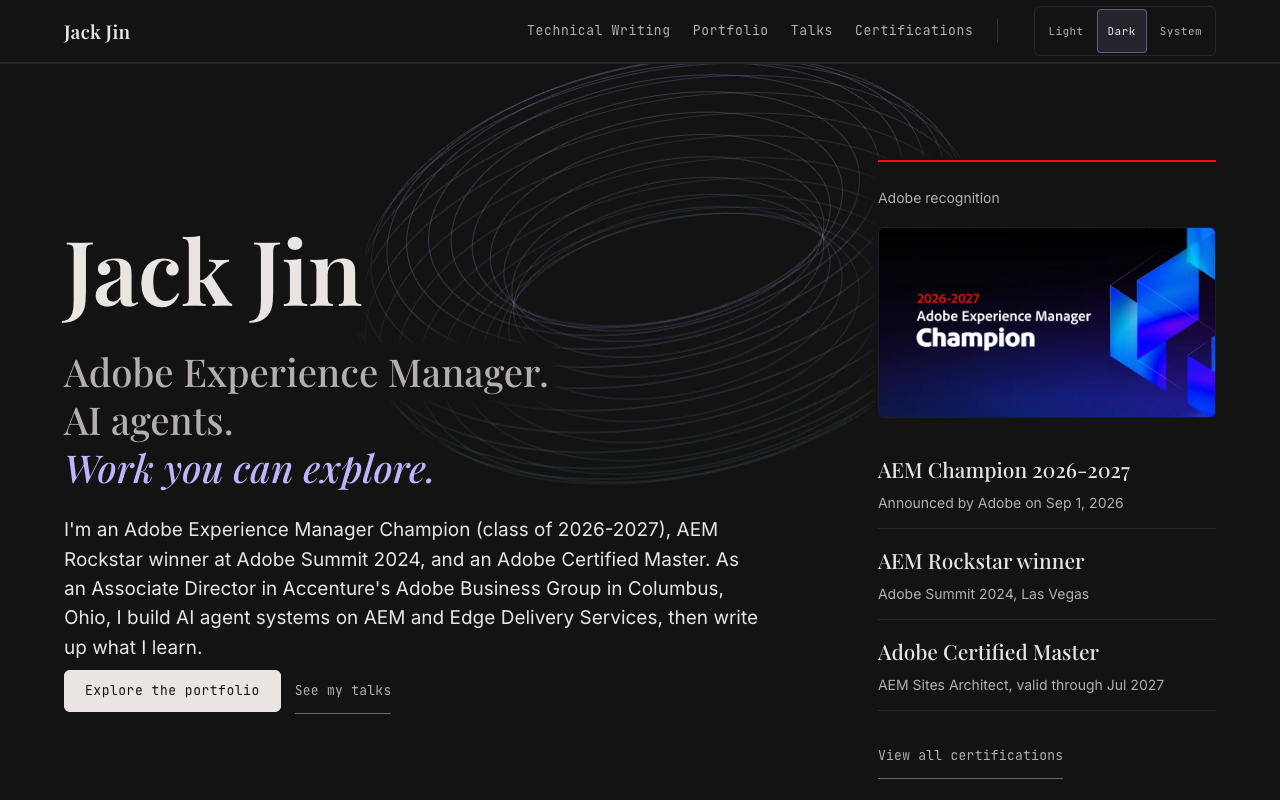The height and width of the screenshot is (800, 1280).
Task: Click the Adobe recognition label
Action: [x=939, y=198]
